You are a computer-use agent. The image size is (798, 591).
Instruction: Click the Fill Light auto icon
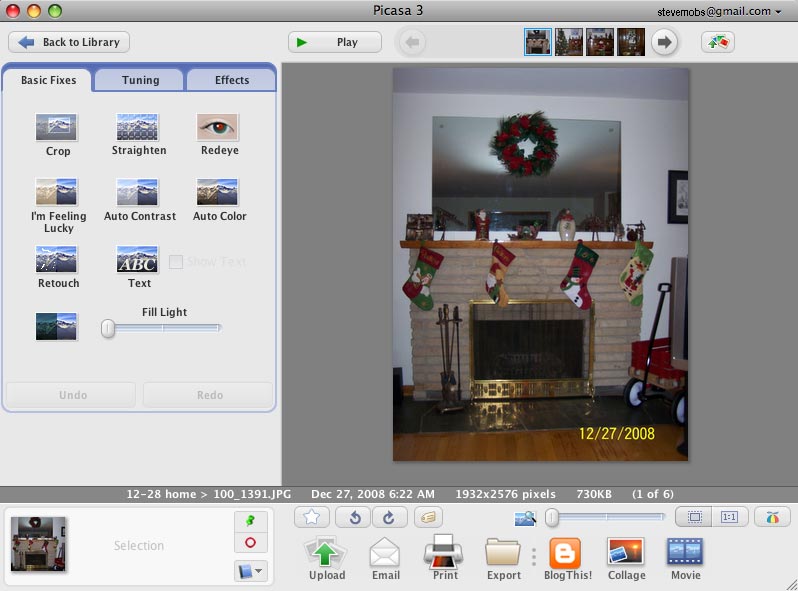[x=56, y=326]
